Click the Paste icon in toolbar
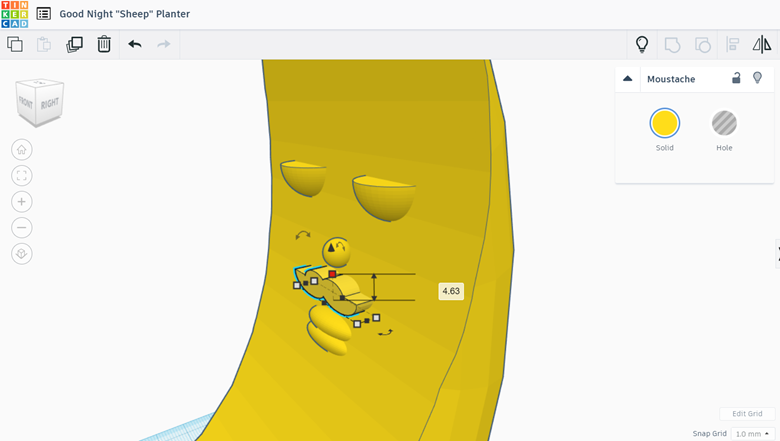780x441 pixels. click(44, 44)
